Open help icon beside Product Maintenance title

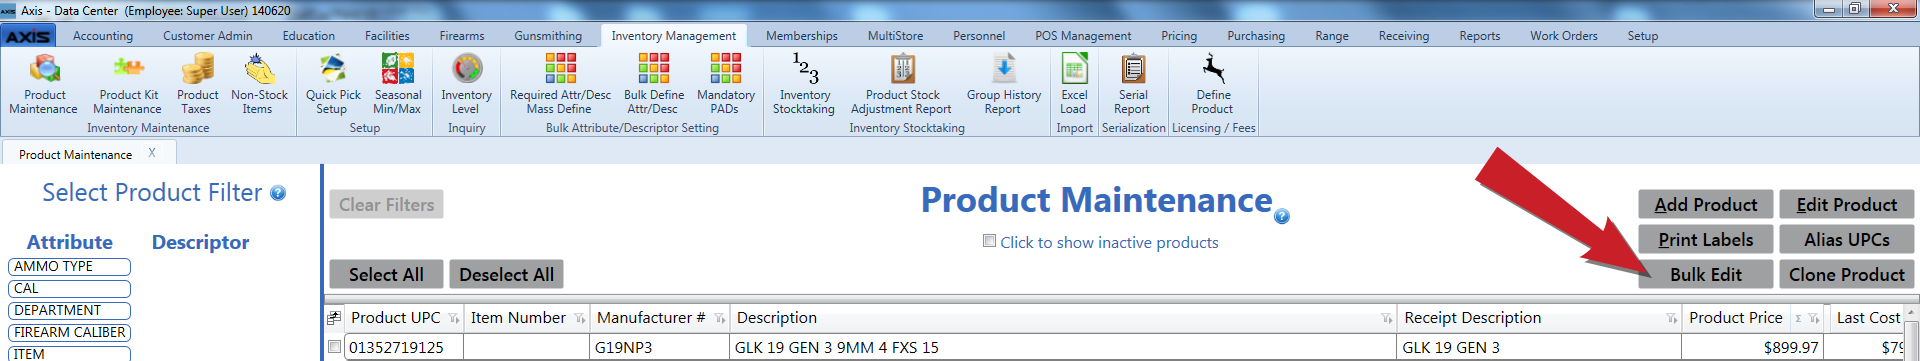pyautogui.click(x=1282, y=216)
